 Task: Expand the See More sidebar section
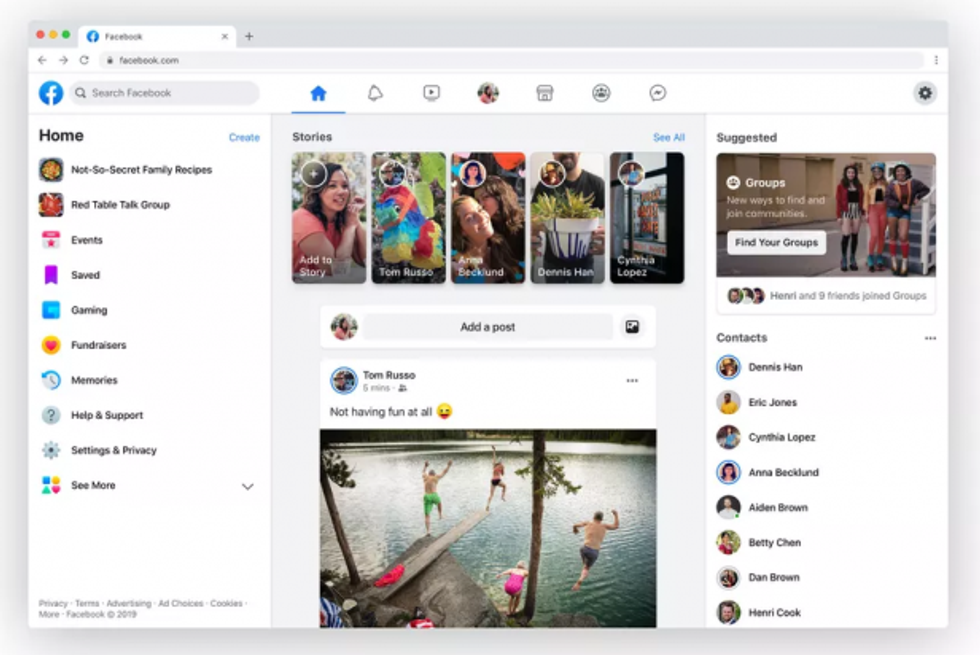point(247,486)
